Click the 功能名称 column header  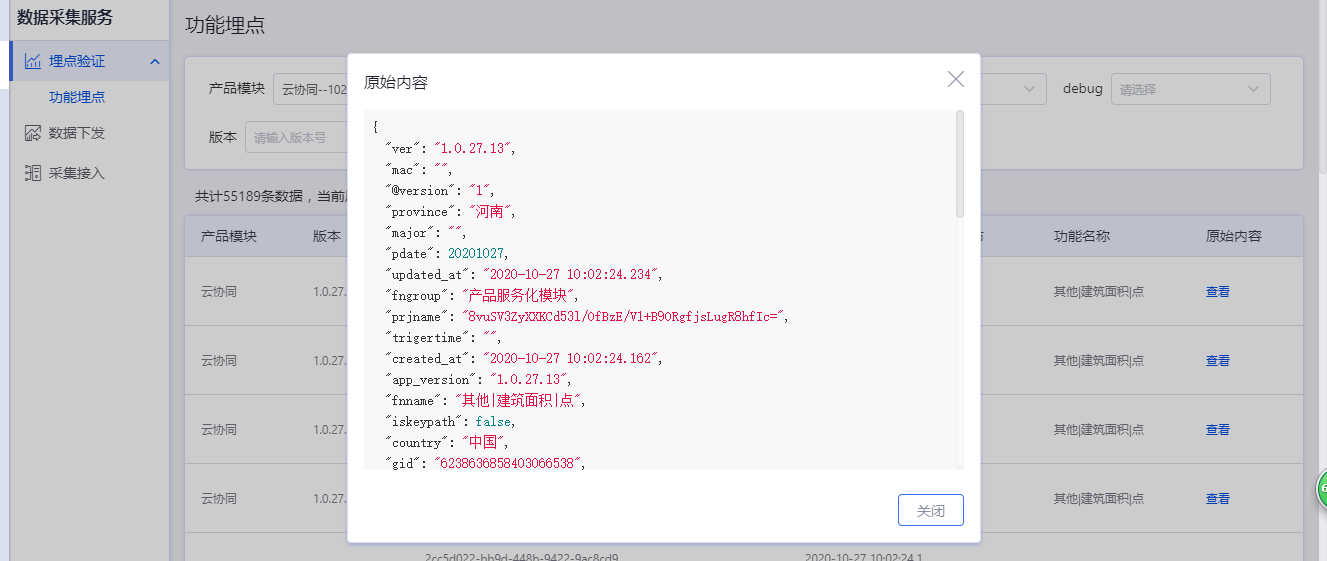click(x=1081, y=237)
